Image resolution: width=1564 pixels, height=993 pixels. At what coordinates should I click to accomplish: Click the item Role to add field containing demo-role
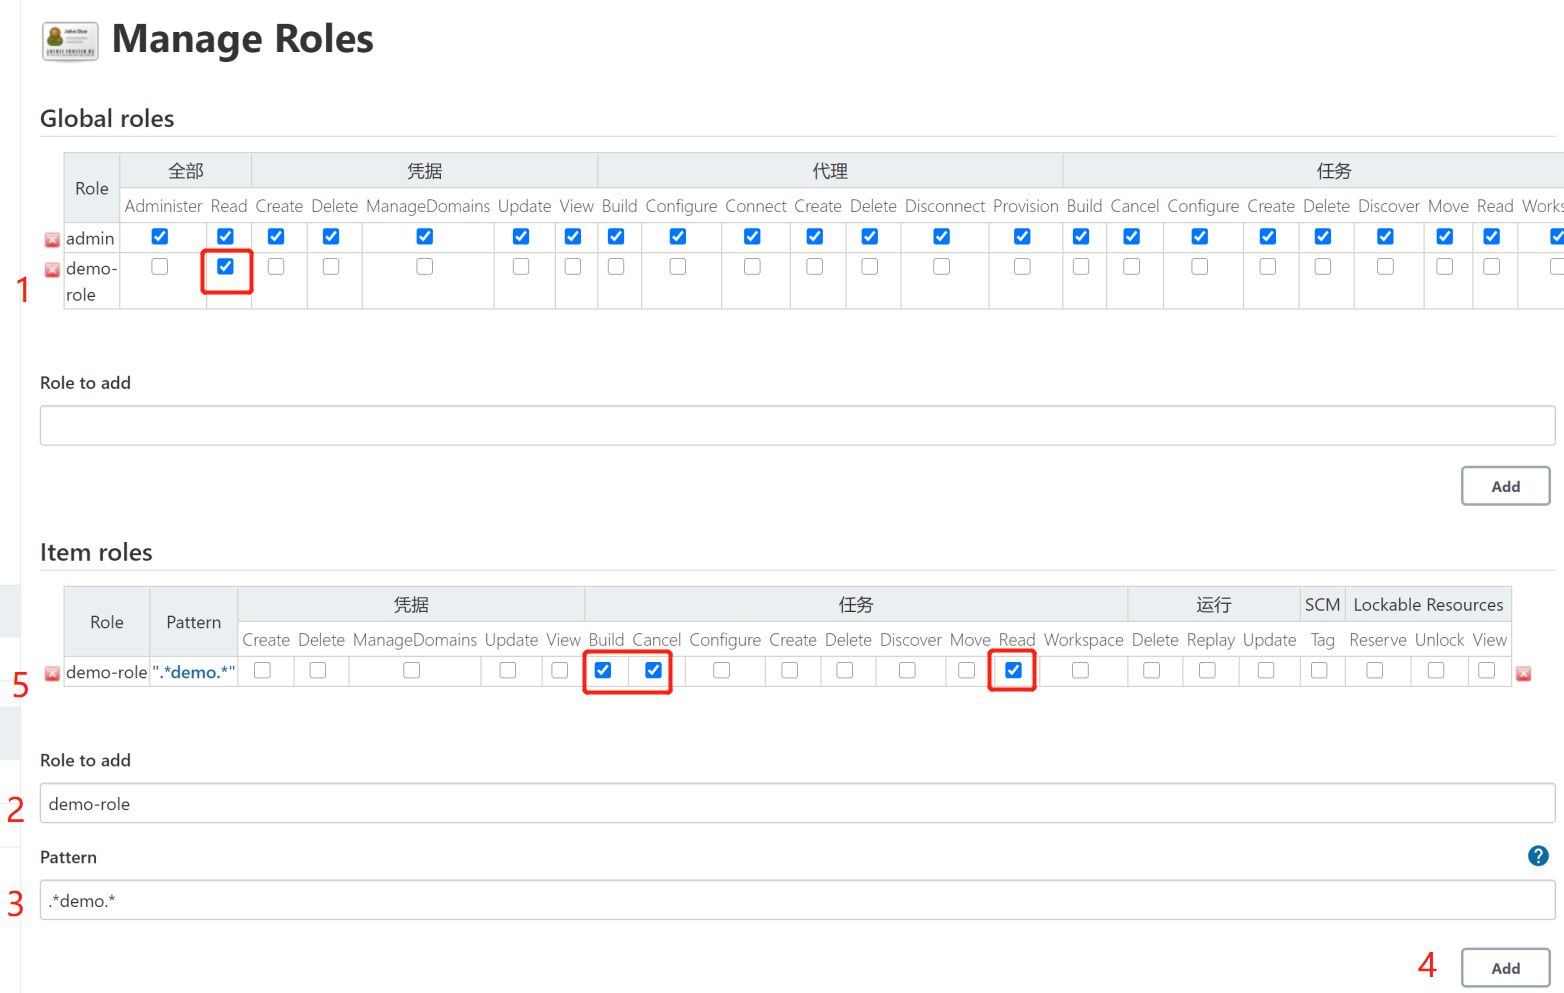pos(797,804)
